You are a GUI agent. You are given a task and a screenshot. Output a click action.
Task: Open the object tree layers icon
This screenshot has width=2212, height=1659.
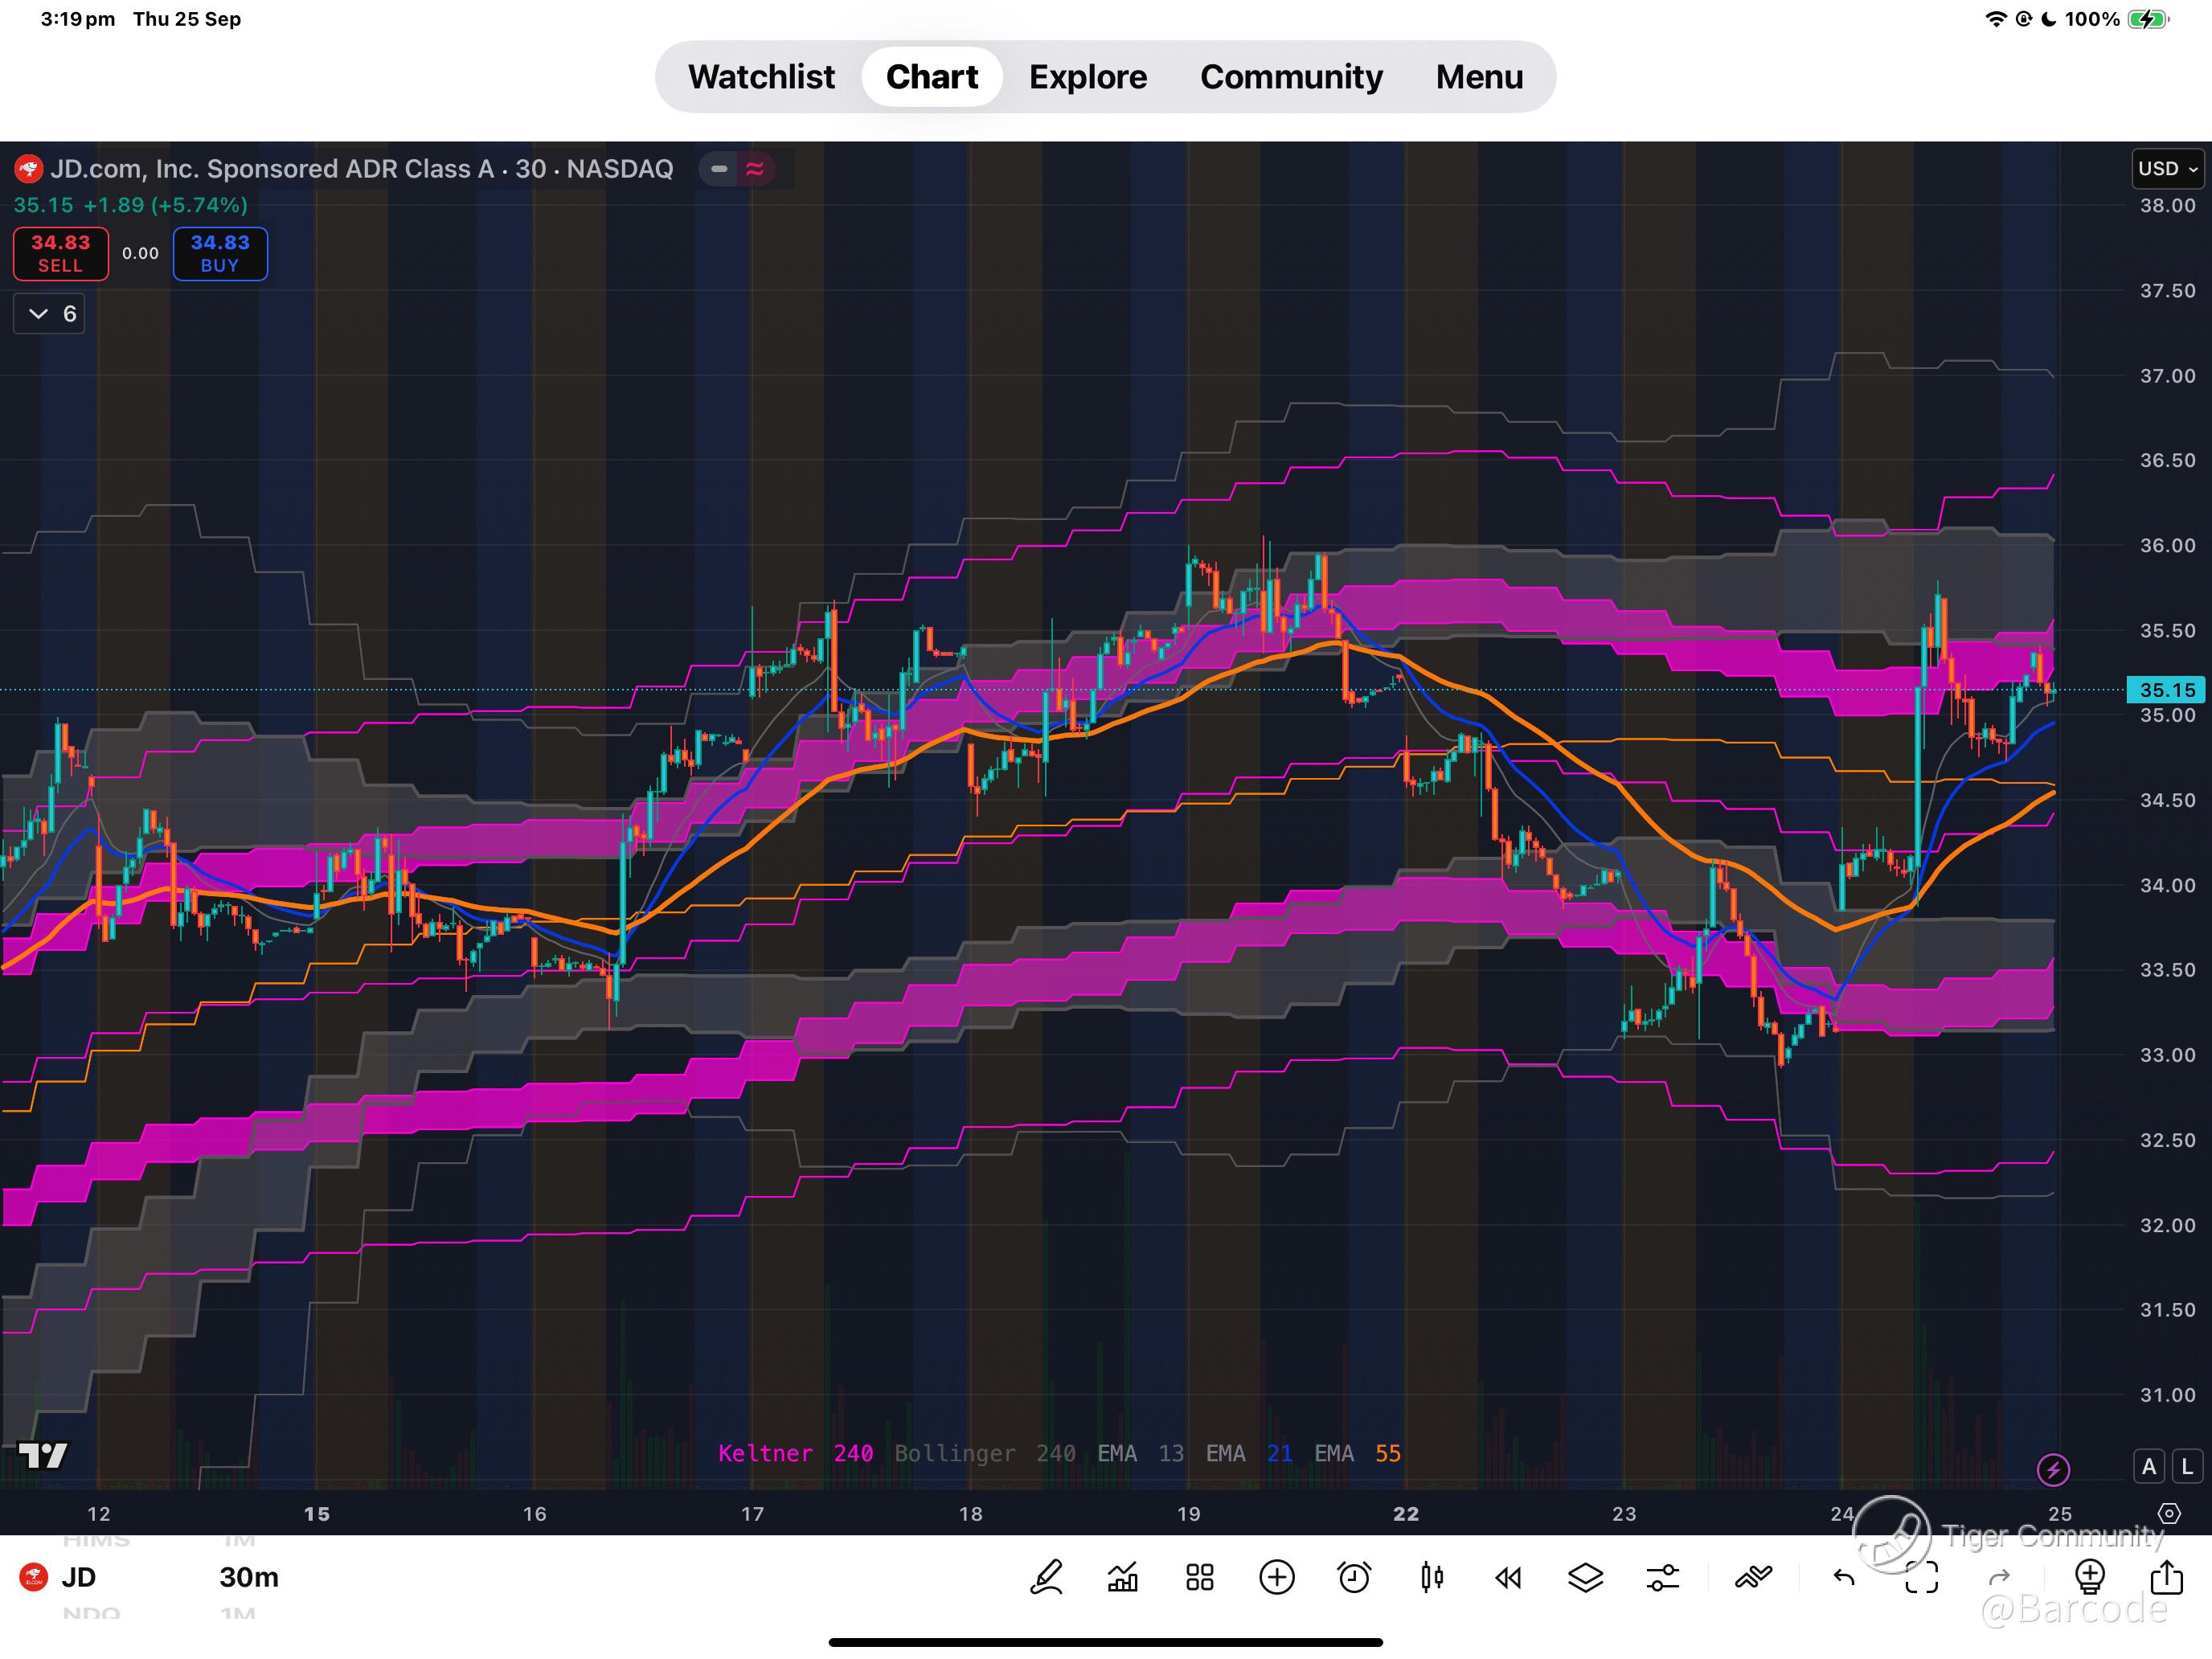tap(1585, 1577)
